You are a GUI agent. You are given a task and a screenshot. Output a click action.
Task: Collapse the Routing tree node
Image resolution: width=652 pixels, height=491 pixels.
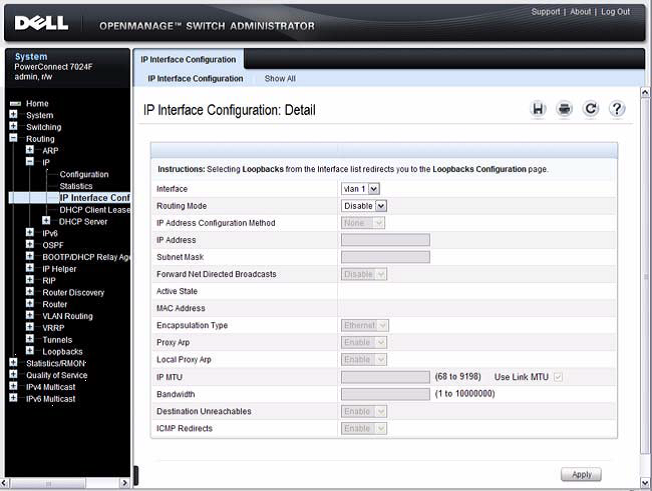[14, 139]
